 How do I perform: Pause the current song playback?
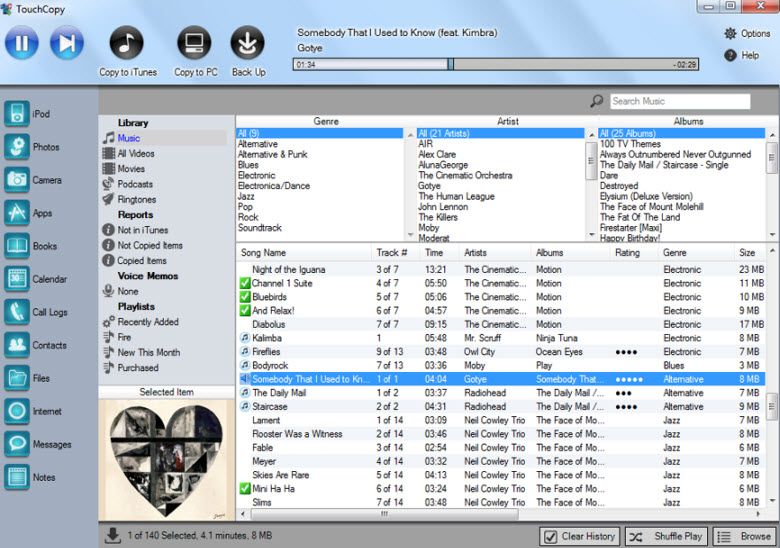(x=21, y=43)
